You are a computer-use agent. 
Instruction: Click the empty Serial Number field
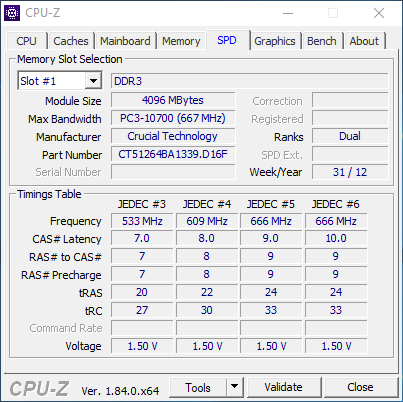click(173, 172)
